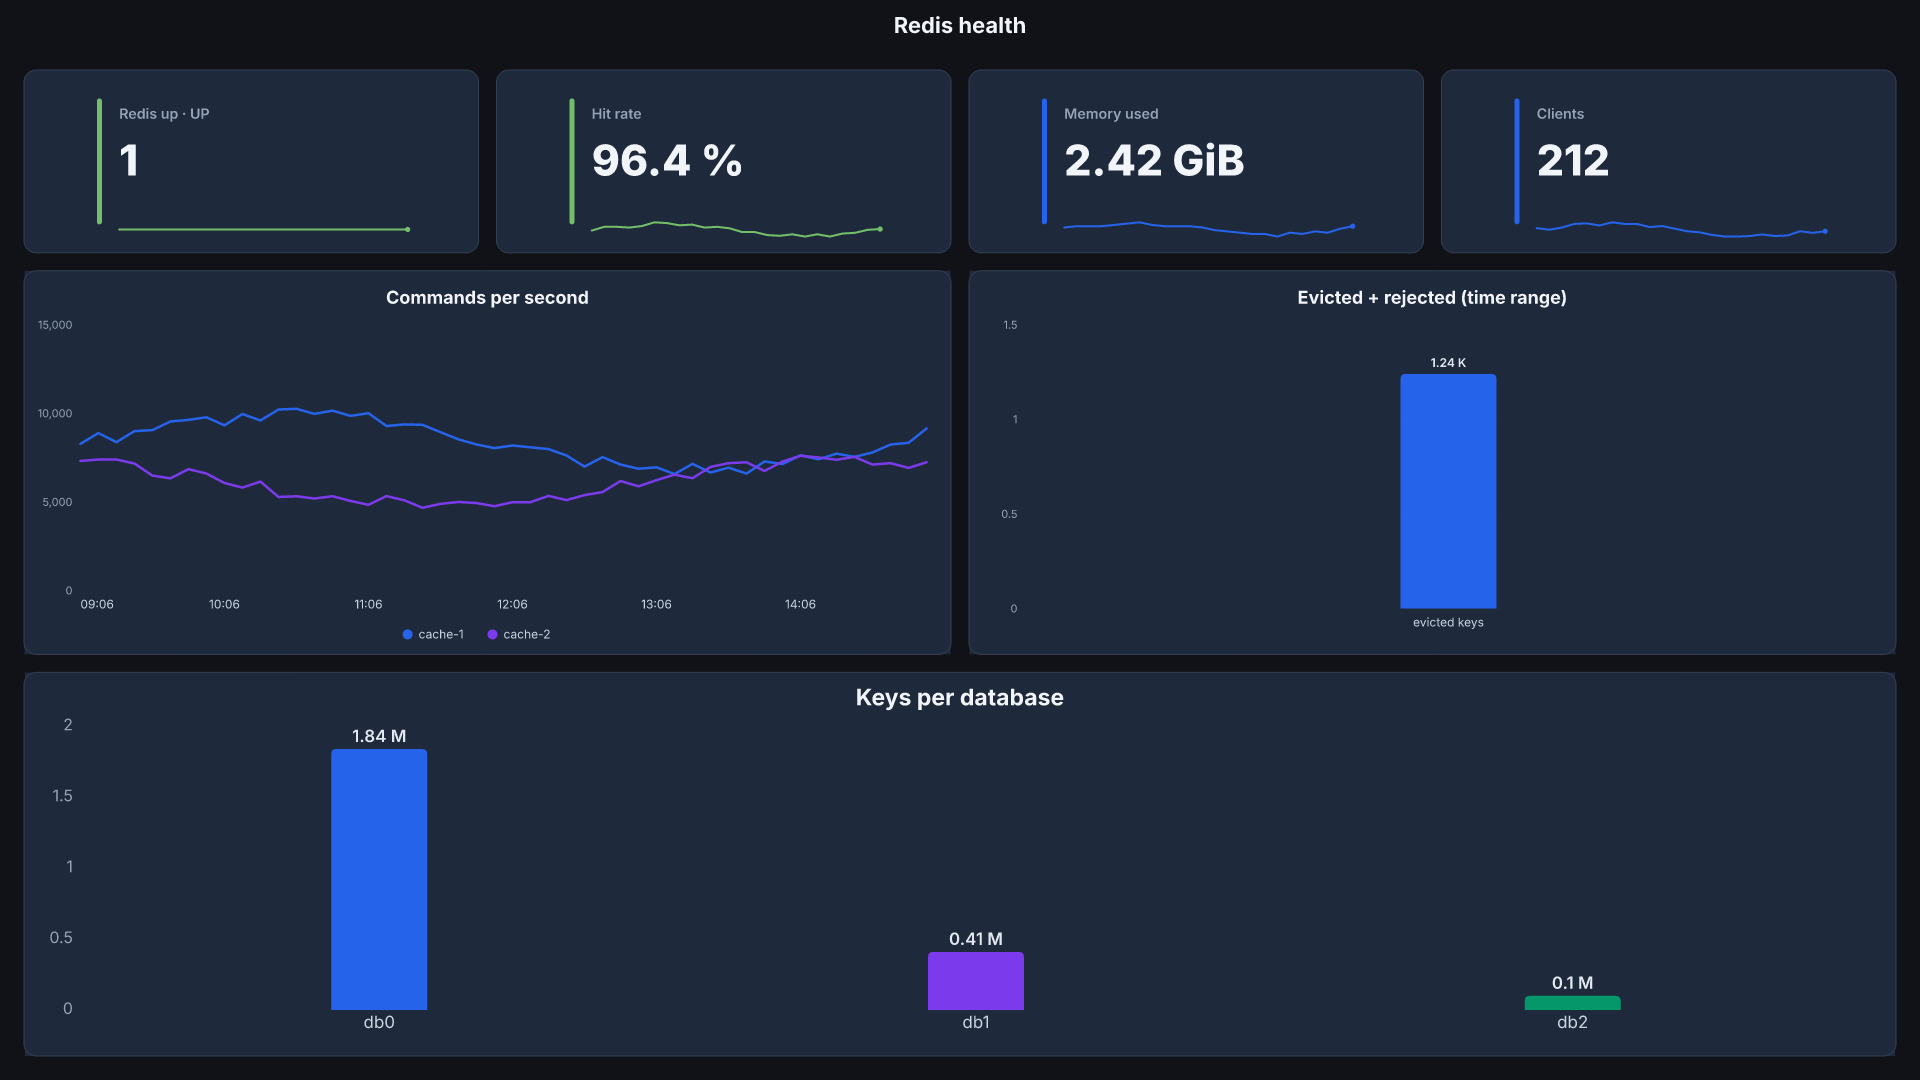Toggle cache-1 series in legend
The width and height of the screenshot is (1920, 1080).
[x=433, y=635]
